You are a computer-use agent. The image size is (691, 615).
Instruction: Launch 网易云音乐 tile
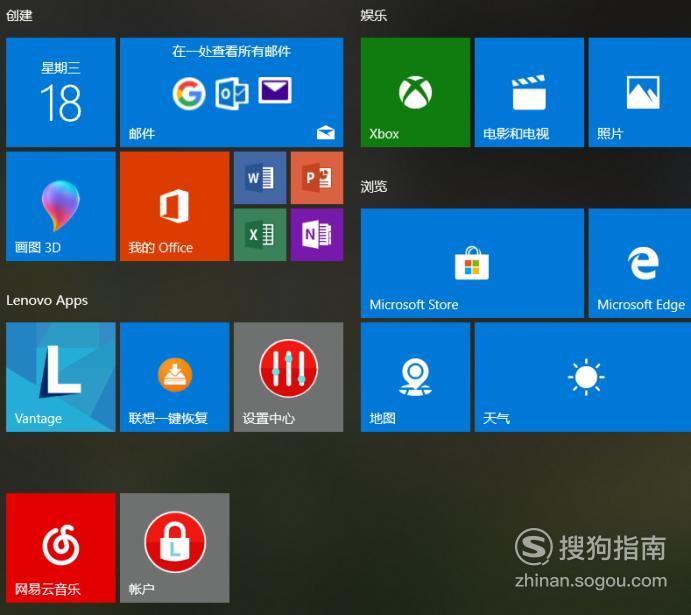click(61, 548)
